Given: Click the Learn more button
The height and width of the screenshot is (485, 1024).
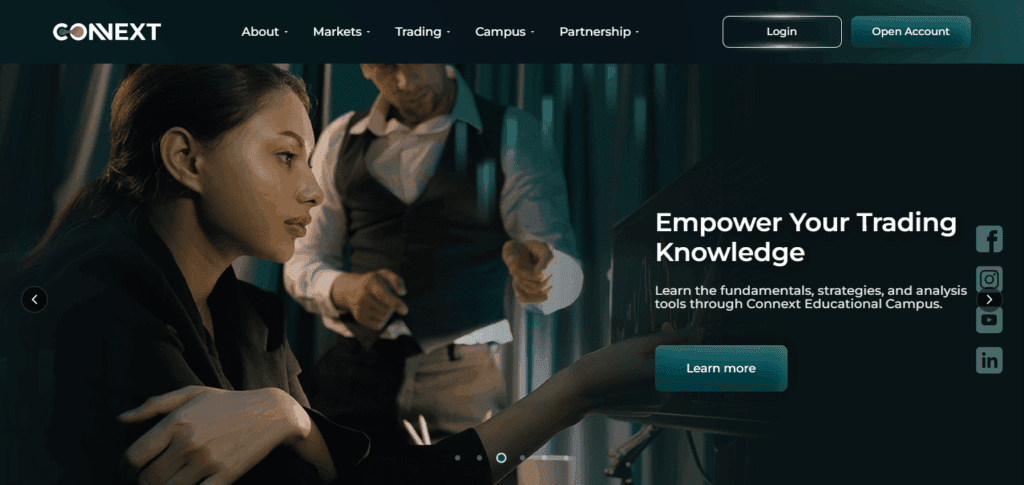Looking at the screenshot, I should [721, 368].
